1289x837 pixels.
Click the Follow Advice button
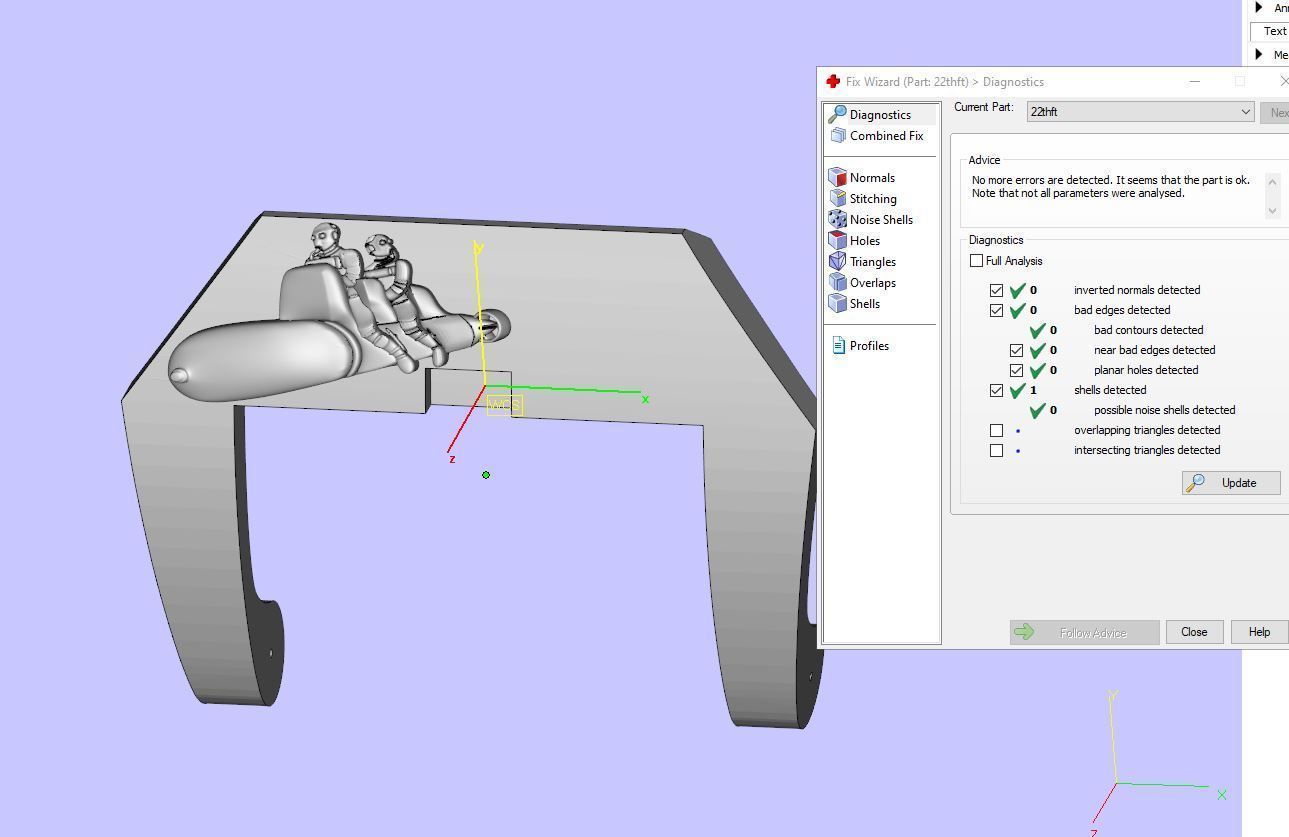(x=1084, y=632)
